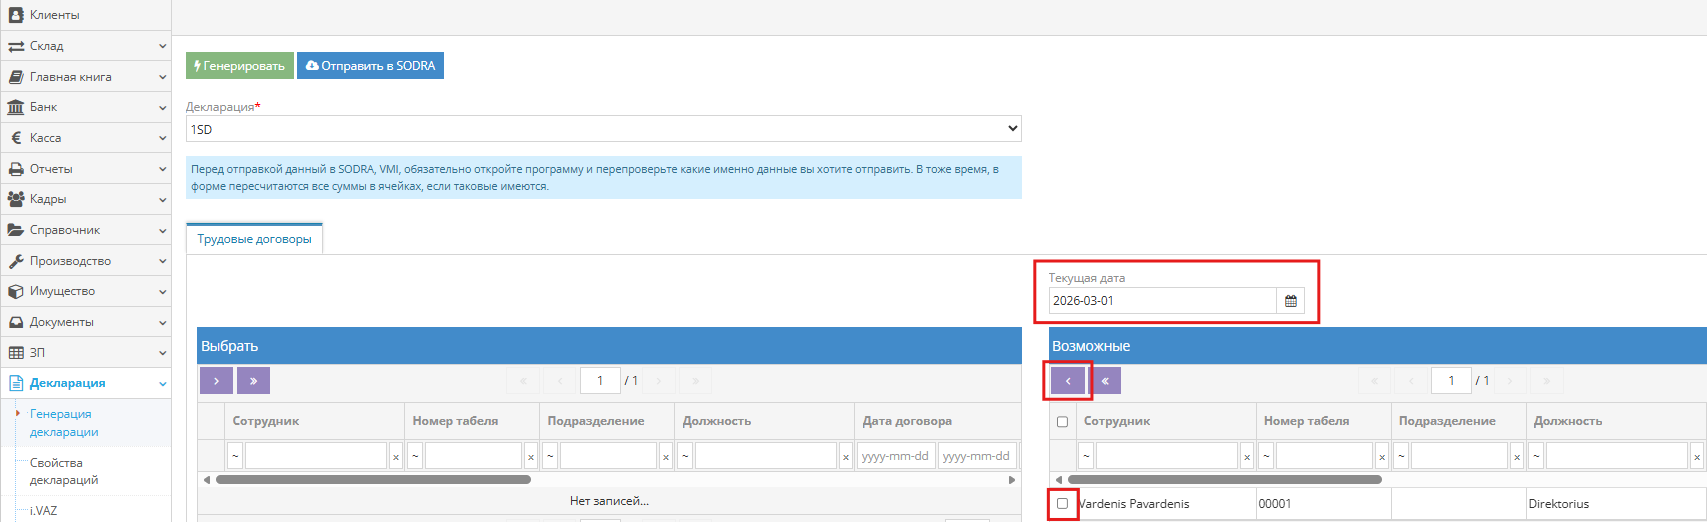1707x522 pixels.
Task: Clear Подразделение filter in Выбрать table
Action: point(666,457)
